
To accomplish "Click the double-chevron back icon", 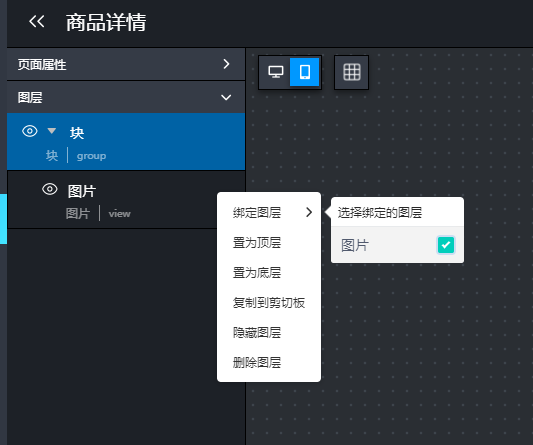I will pos(37,21).
